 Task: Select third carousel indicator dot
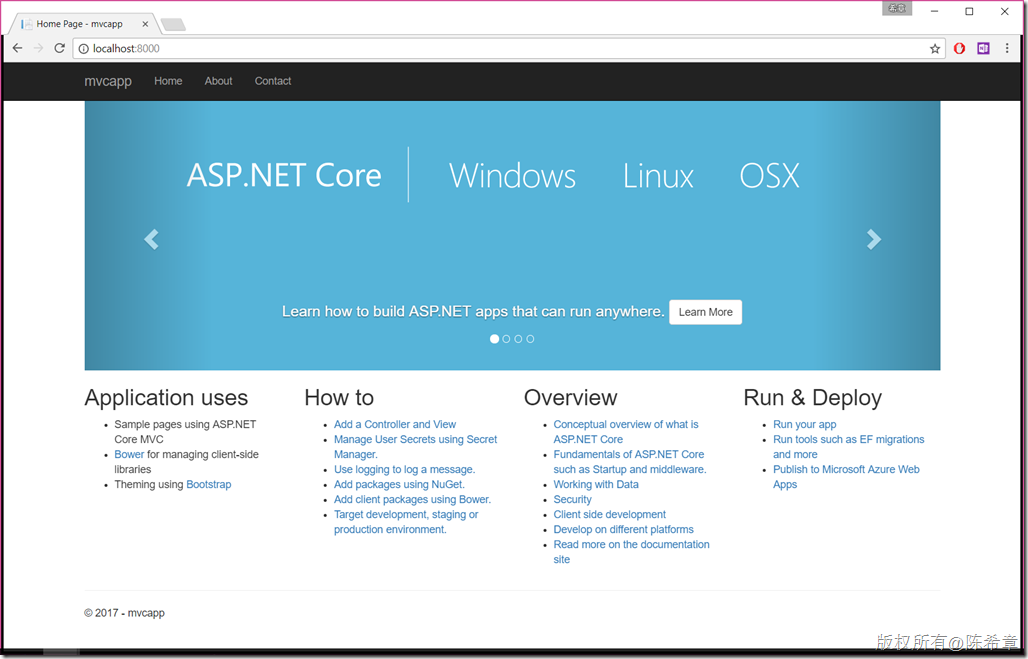tap(518, 339)
